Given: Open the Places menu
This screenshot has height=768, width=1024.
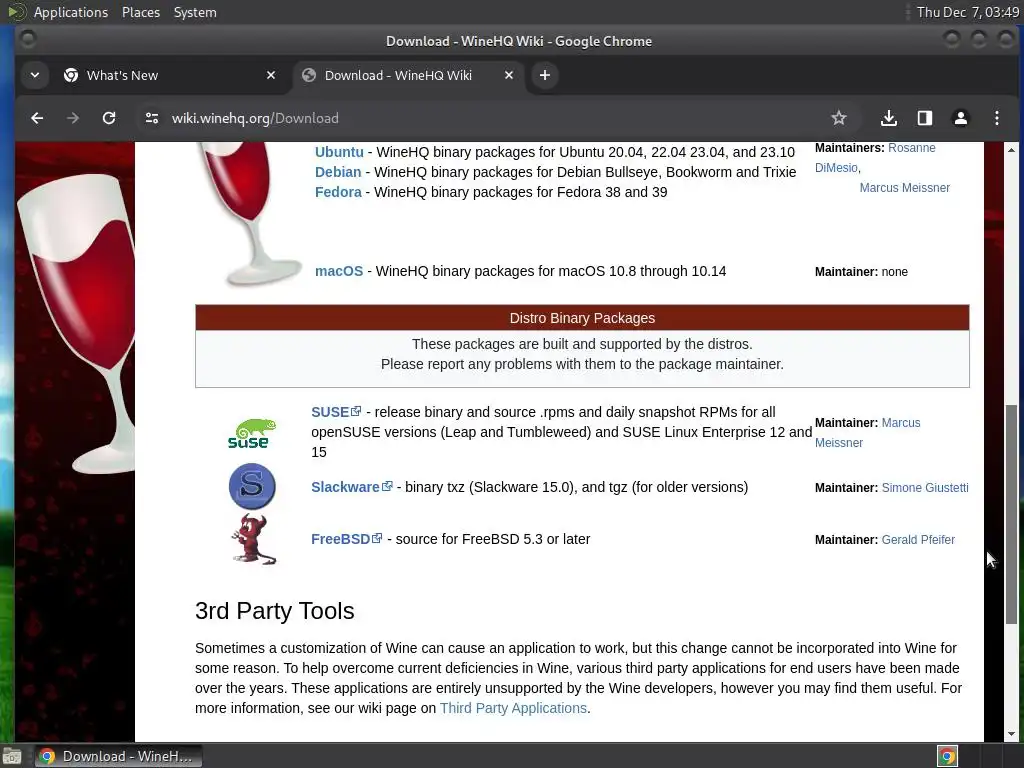Looking at the screenshot, I should 140,12.
